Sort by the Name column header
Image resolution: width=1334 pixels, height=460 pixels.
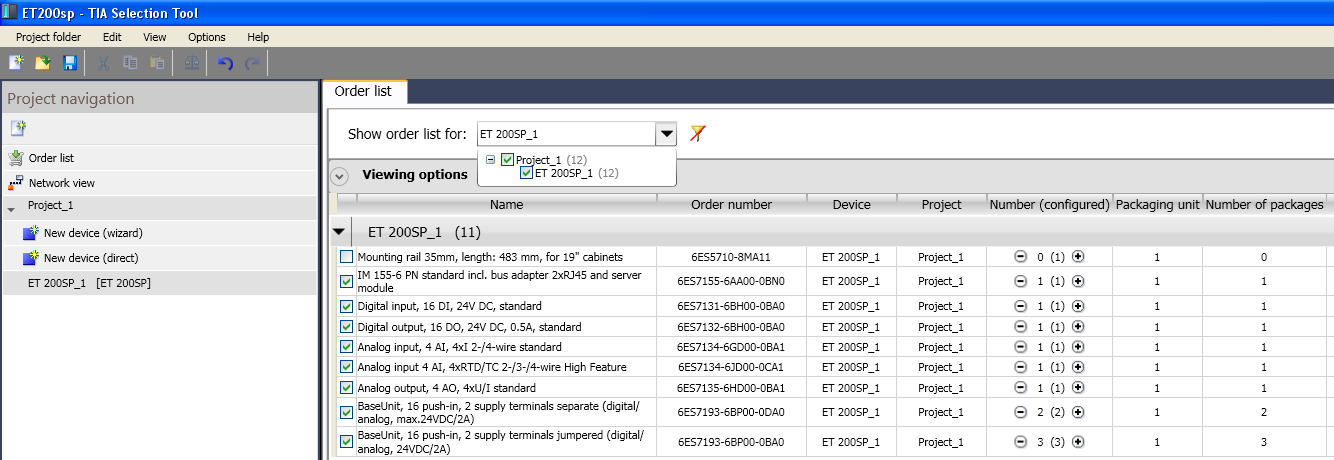click(x=507, y=204)
